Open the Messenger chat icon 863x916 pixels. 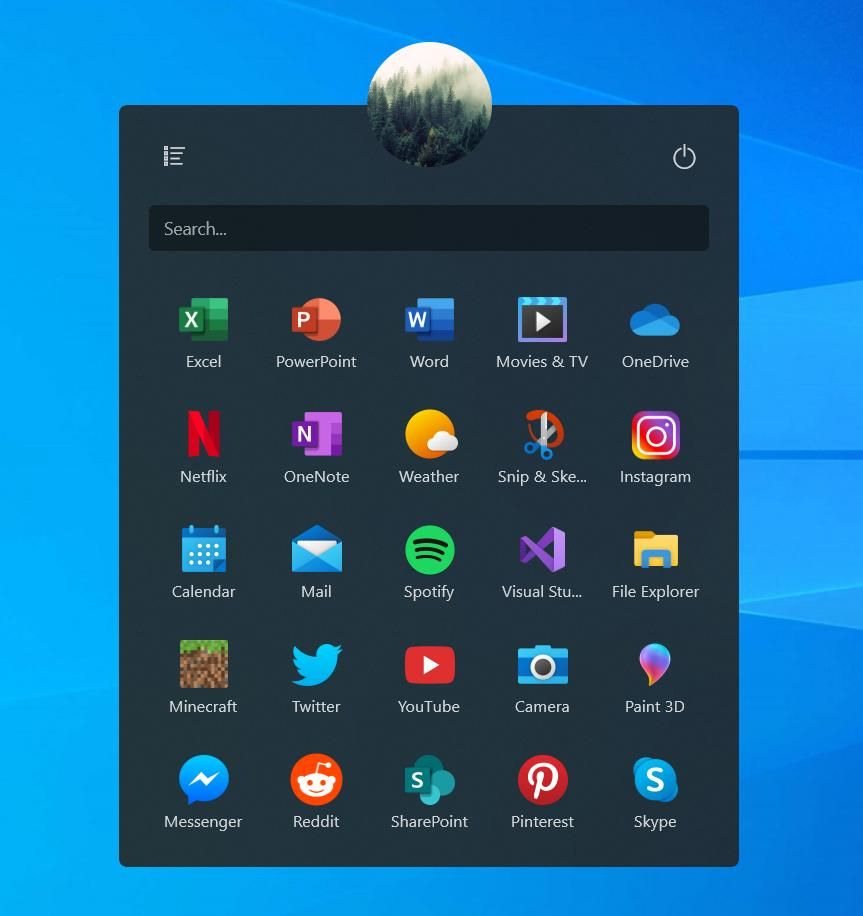coord(203,779)
